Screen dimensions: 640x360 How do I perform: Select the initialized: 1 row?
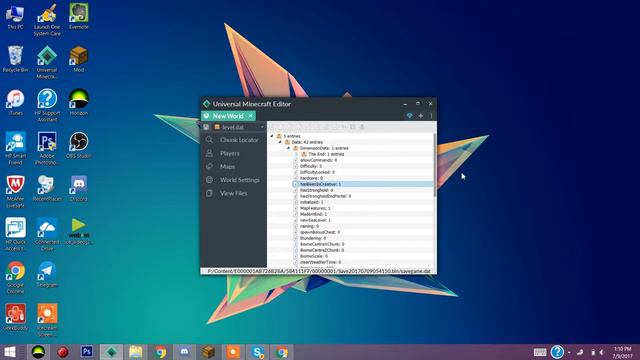pos(311,202)
